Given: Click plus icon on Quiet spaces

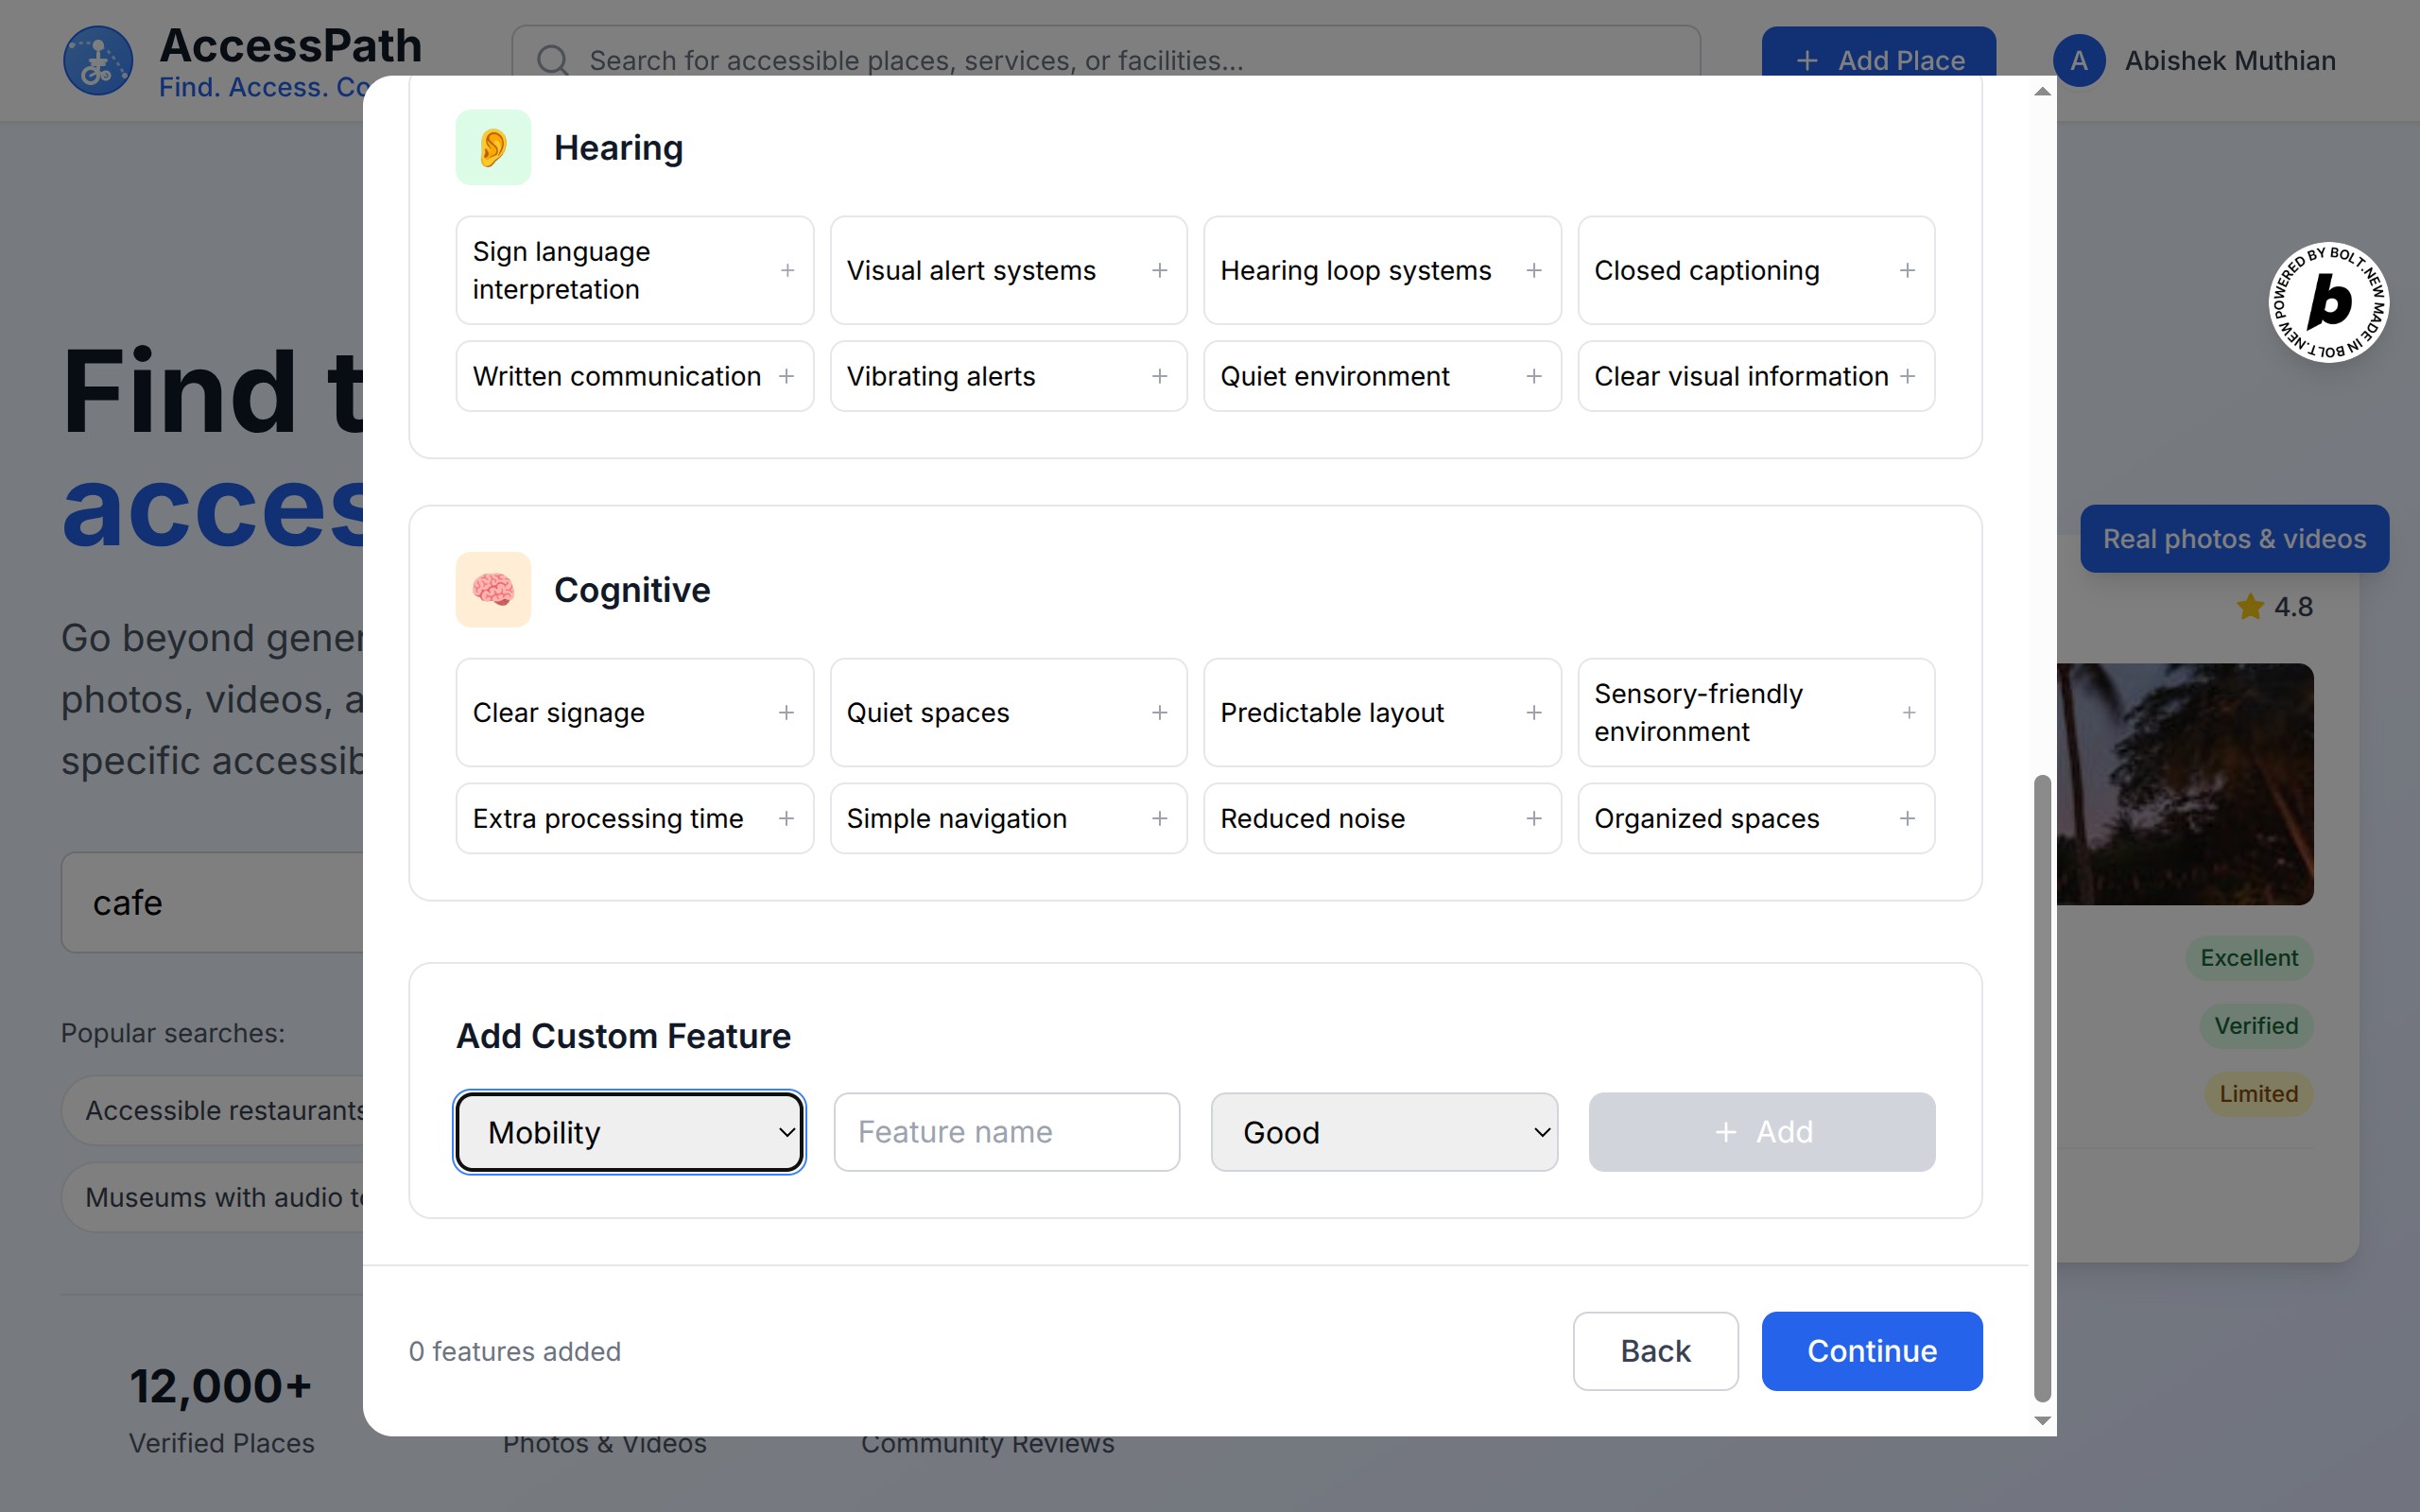Looking at the screenshot, I should click(x=1159, y=713).
